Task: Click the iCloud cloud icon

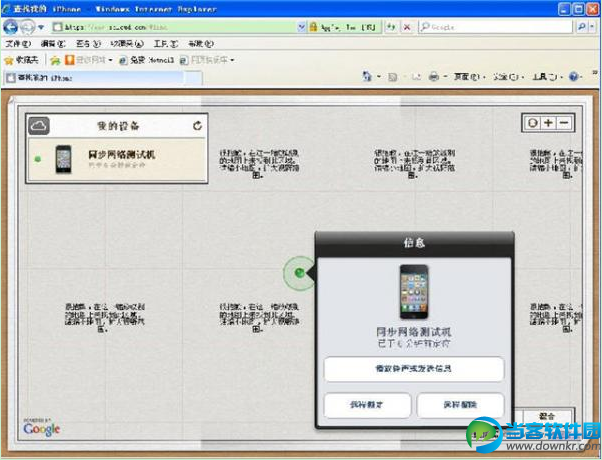Action: tap(39, 126)
